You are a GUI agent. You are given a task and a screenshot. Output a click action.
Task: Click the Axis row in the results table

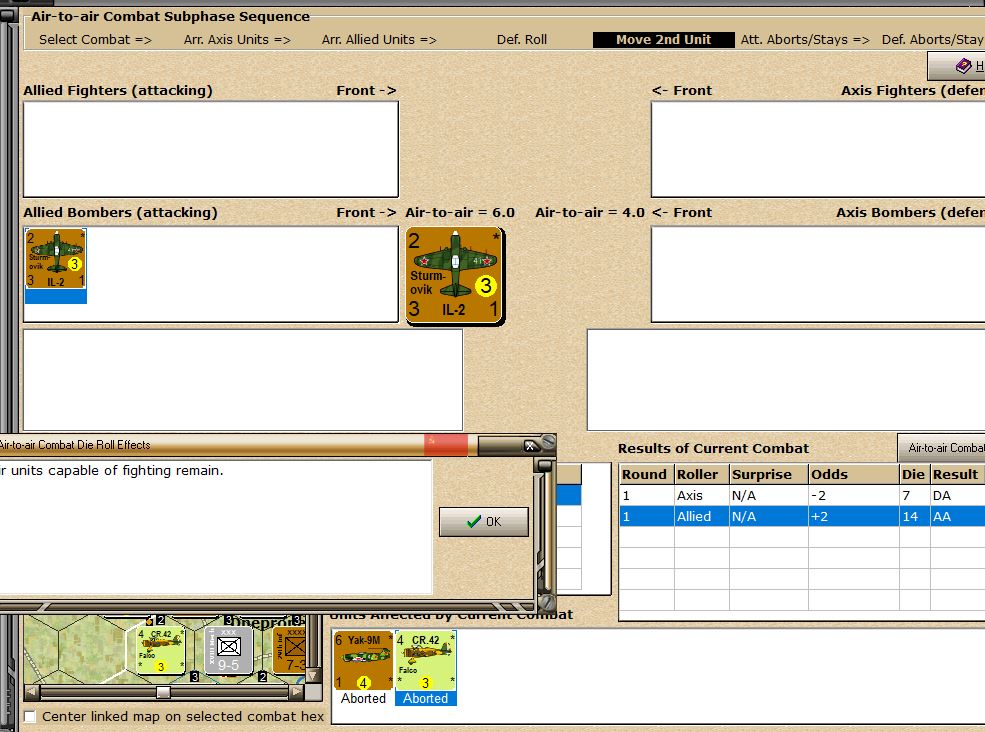point(802,495)
